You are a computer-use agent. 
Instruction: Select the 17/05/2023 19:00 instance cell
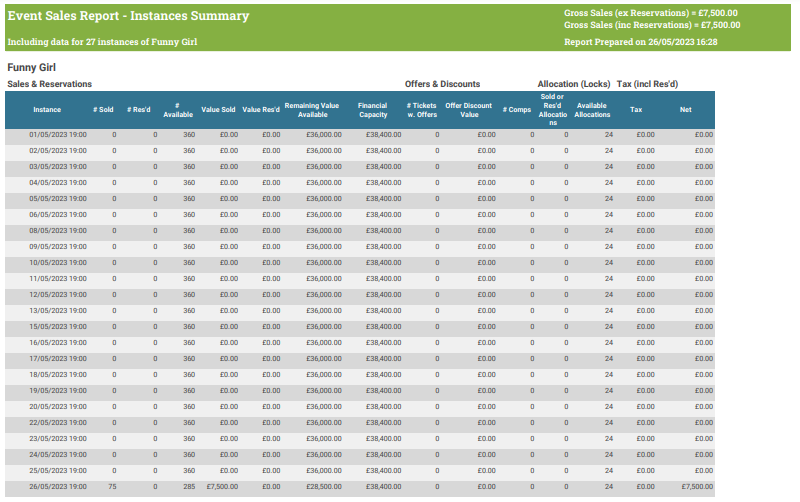tap(58, 359)
